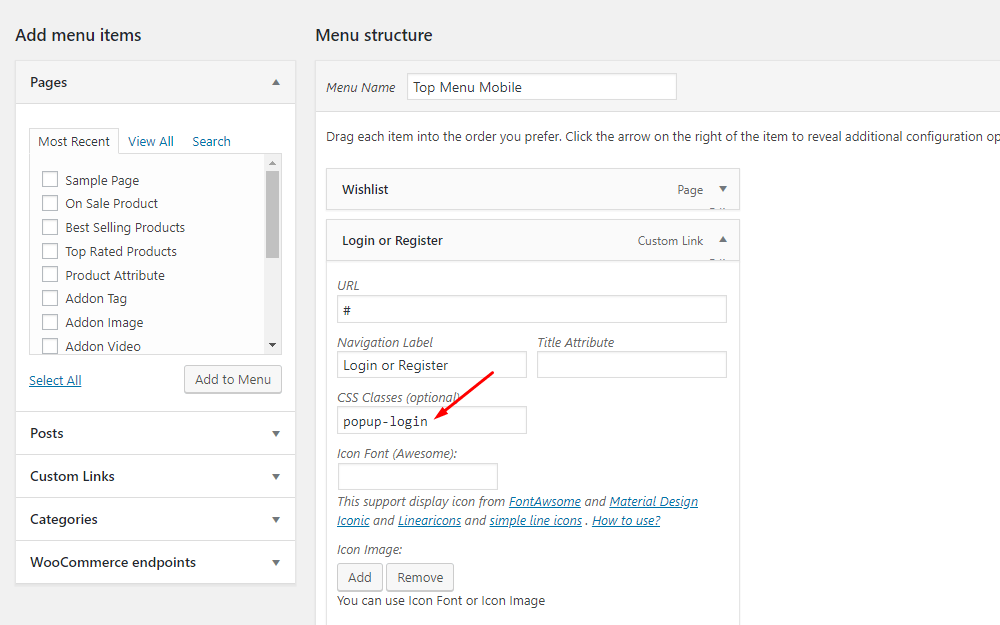Viewport: 1000px width, 625px height.
Task: Focus the Icon Font (Awesome) field
Action: (418, 476)
